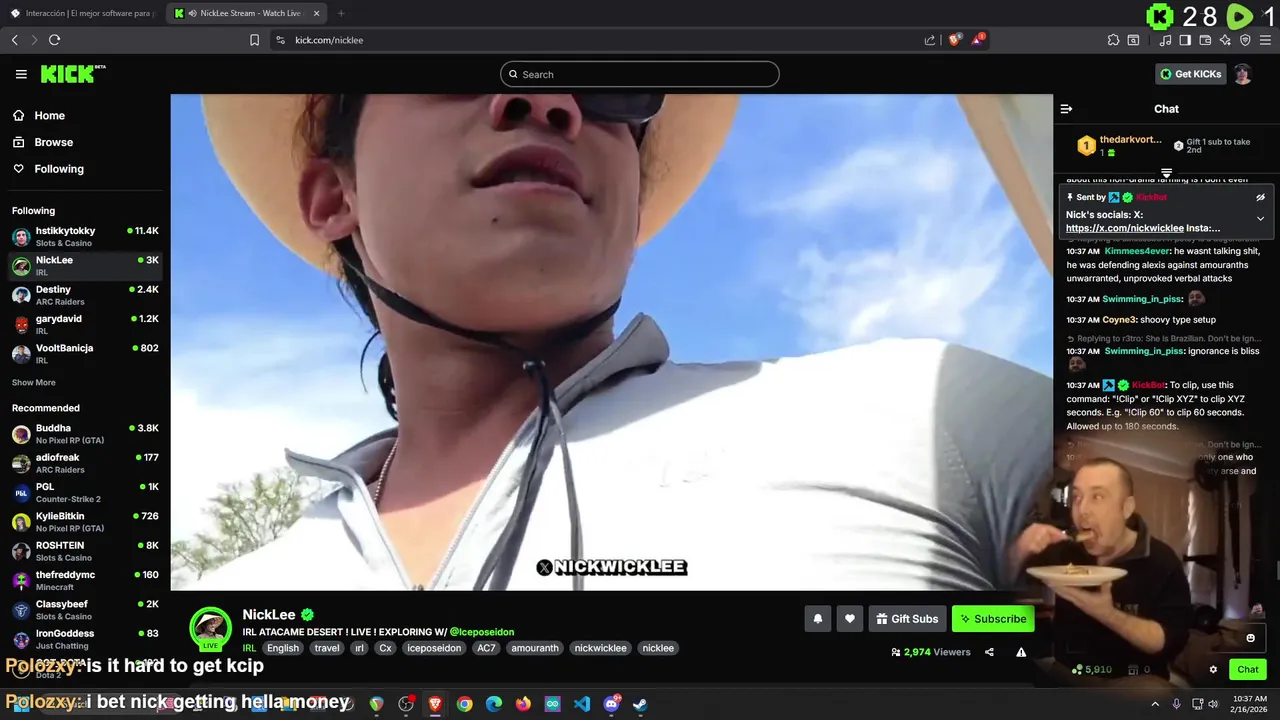
Task: Open the Kick hamburger menu
Action: [x=21, y=74]
